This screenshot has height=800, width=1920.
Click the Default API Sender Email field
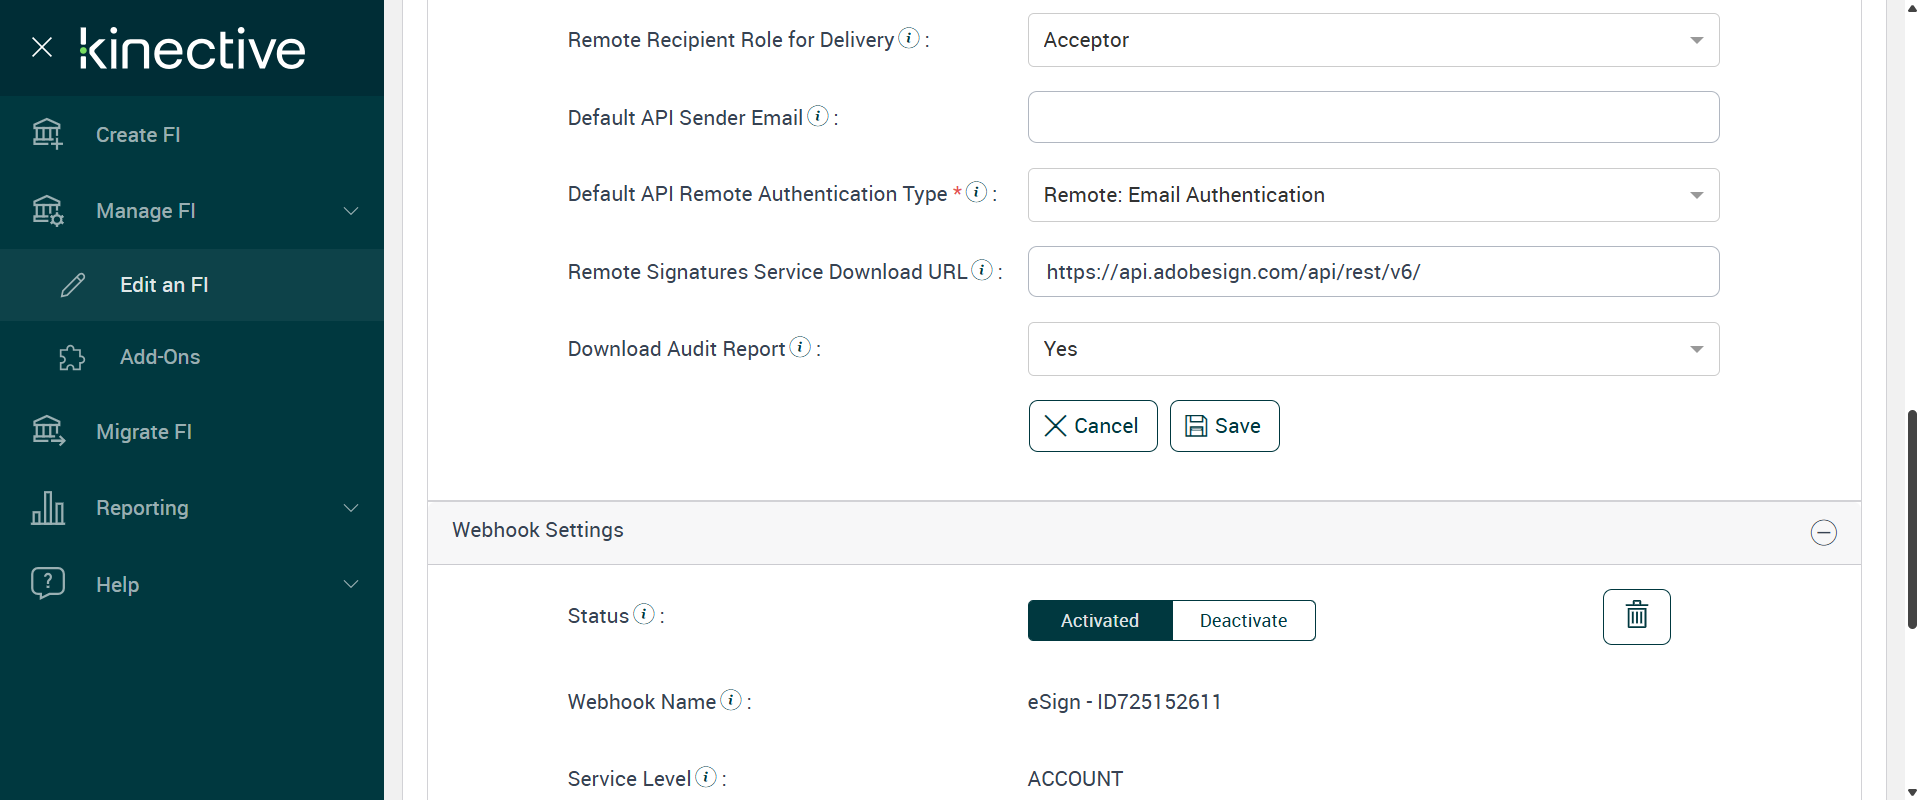(1373, 117)
